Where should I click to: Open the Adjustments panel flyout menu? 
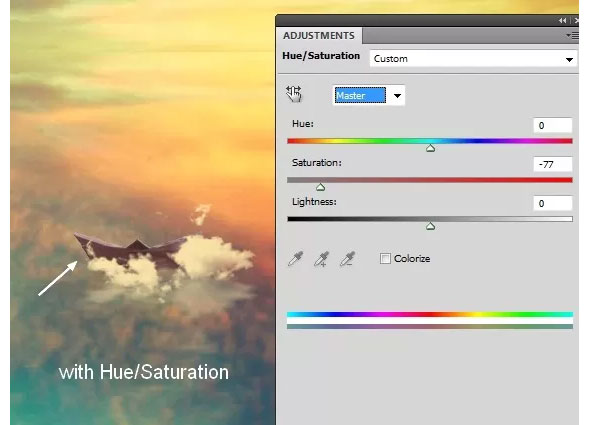(572, 35)
